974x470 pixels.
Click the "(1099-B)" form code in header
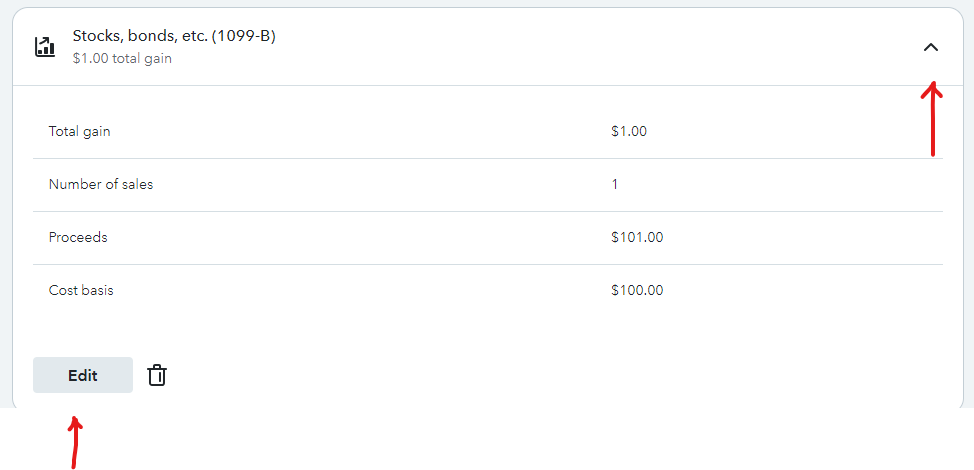point(244,36)
